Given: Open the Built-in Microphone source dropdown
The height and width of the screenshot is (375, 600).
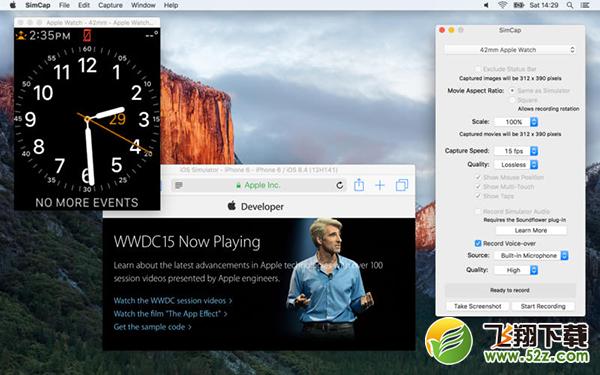Looking at the screenshot, I should (531, 256).
